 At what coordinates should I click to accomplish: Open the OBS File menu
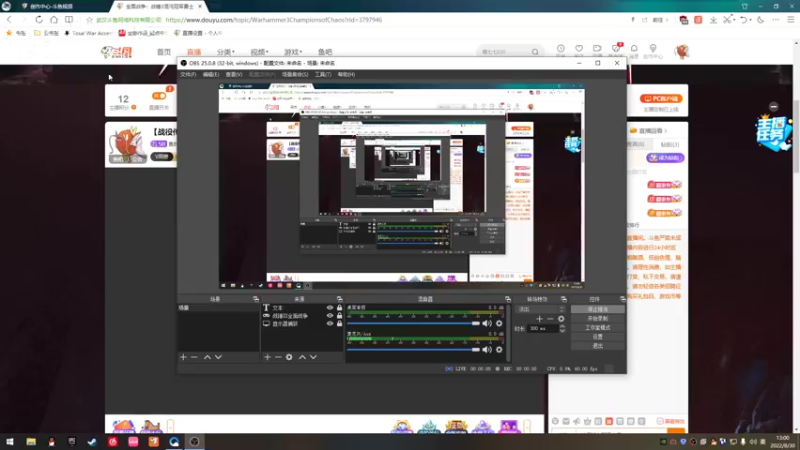(188, 74)
